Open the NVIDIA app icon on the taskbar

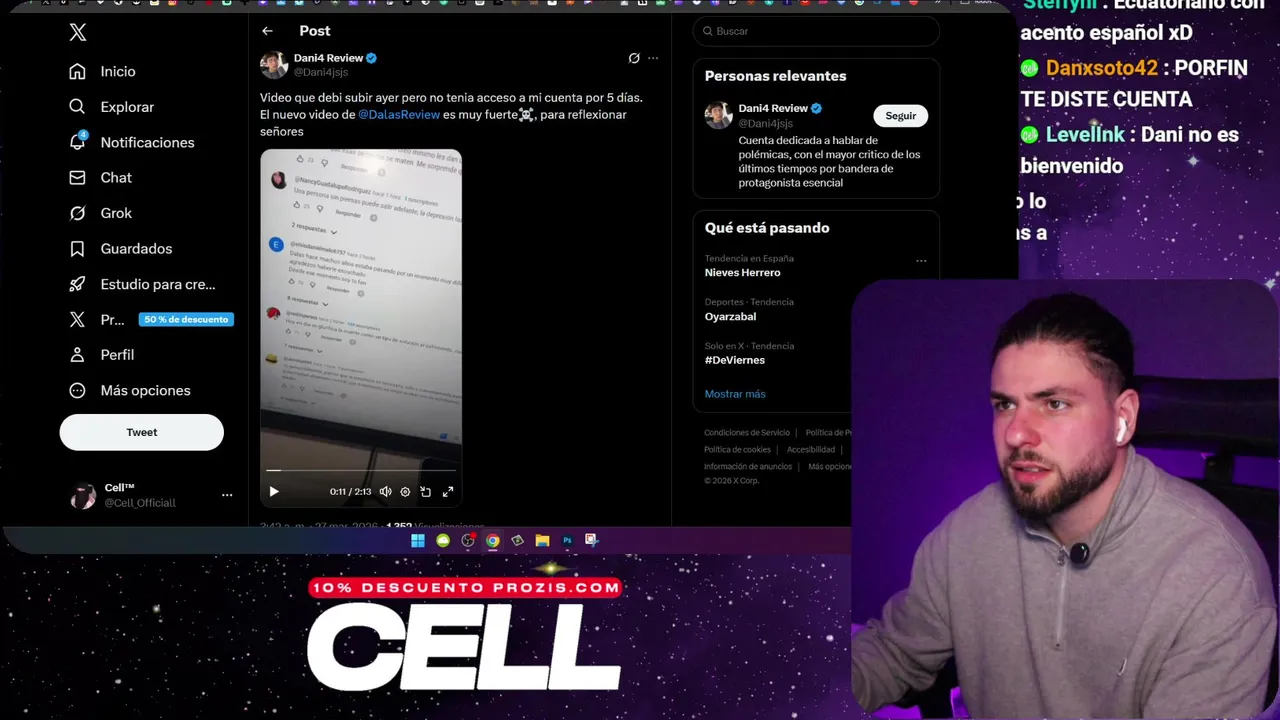(517, 540)
